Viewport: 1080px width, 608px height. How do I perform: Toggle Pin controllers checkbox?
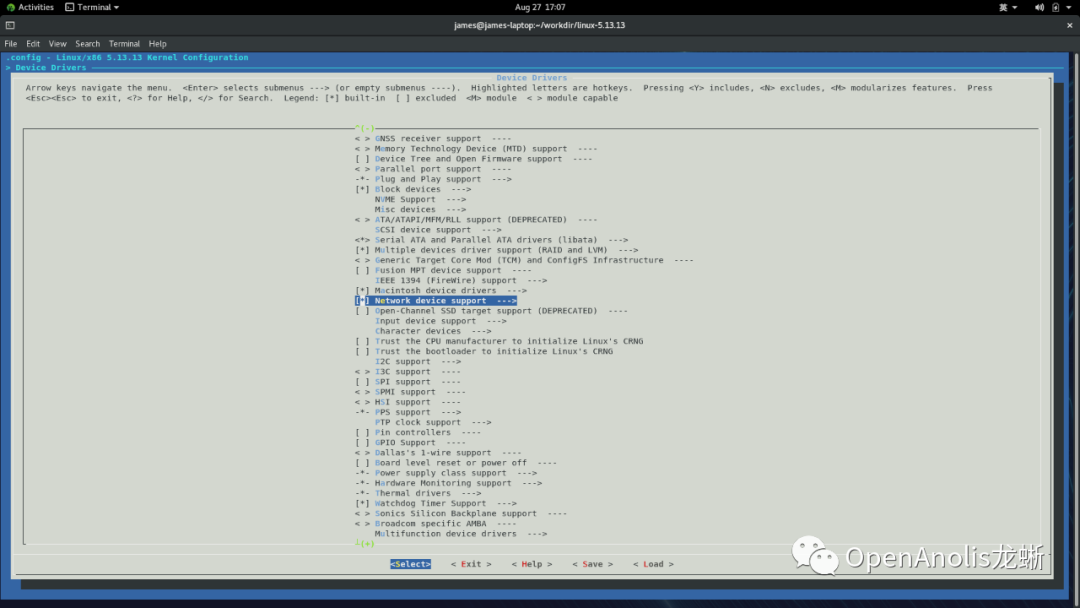click(362, 432)
